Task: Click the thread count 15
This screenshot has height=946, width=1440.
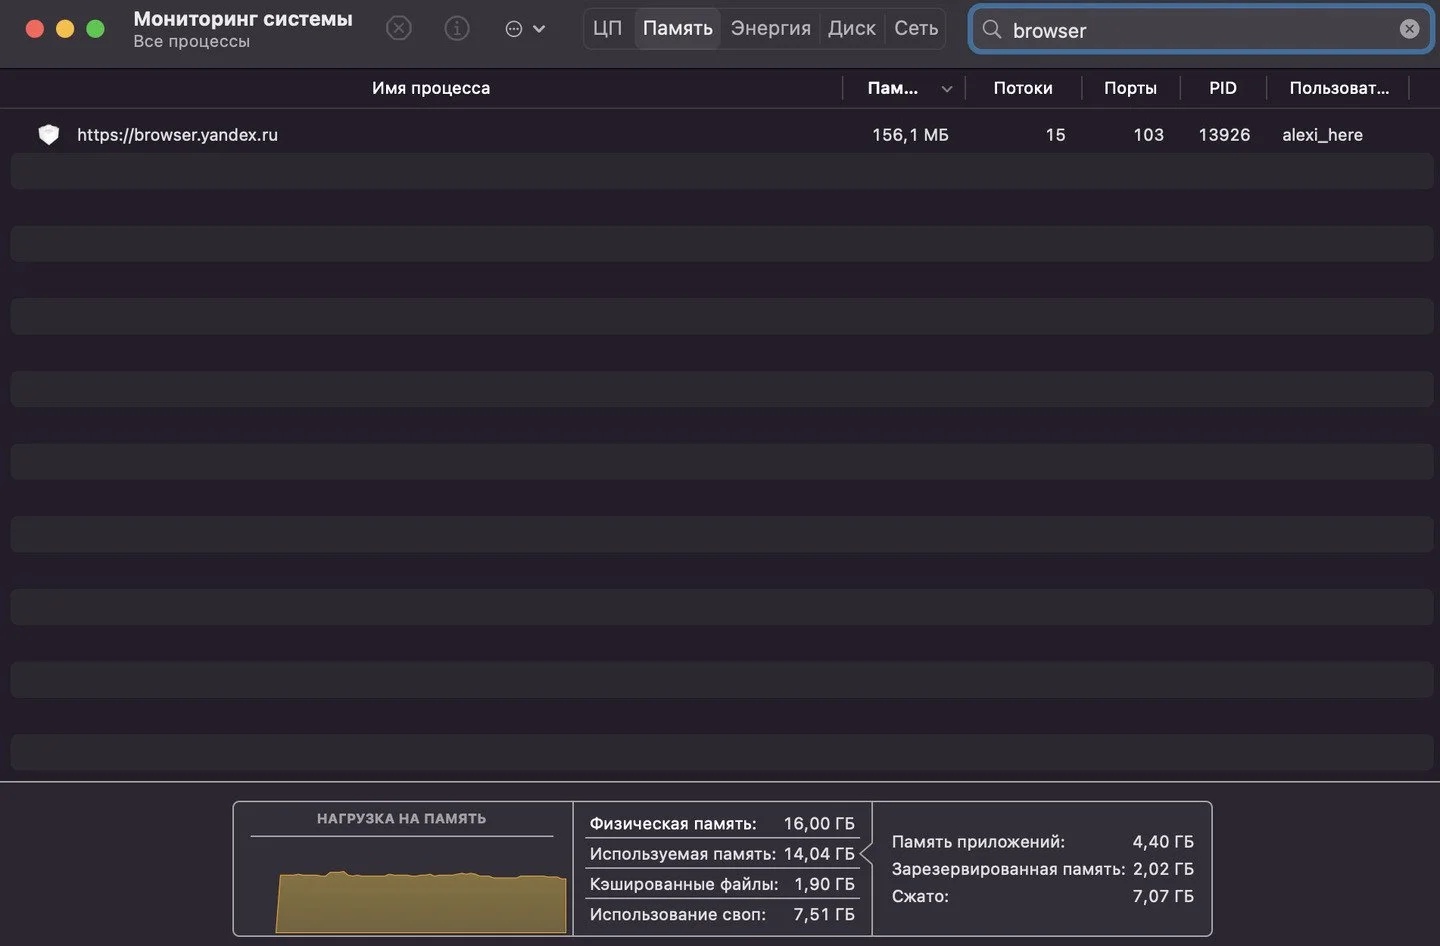Action: [1055, 135]
